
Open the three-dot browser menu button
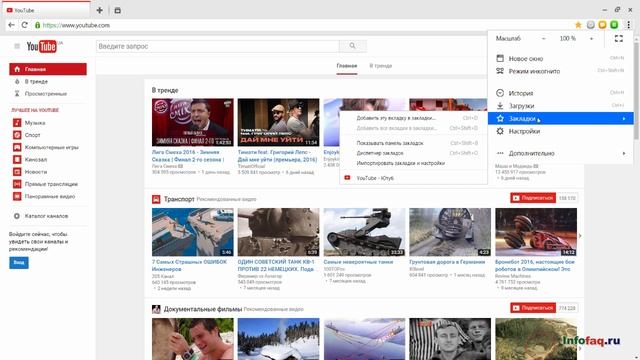pyautogui.click(x=629, y=25)
